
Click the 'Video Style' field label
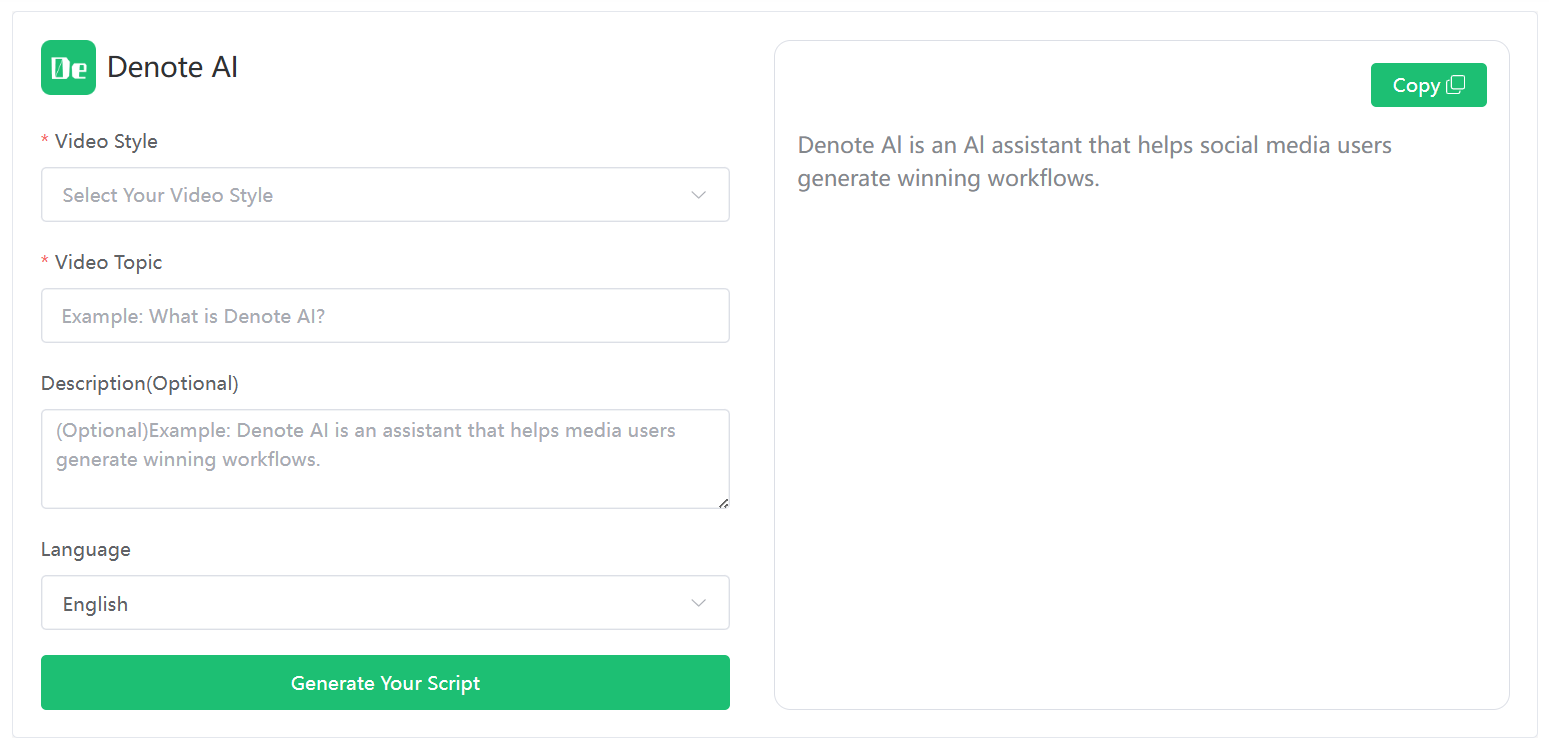click(x=106, y=141)
